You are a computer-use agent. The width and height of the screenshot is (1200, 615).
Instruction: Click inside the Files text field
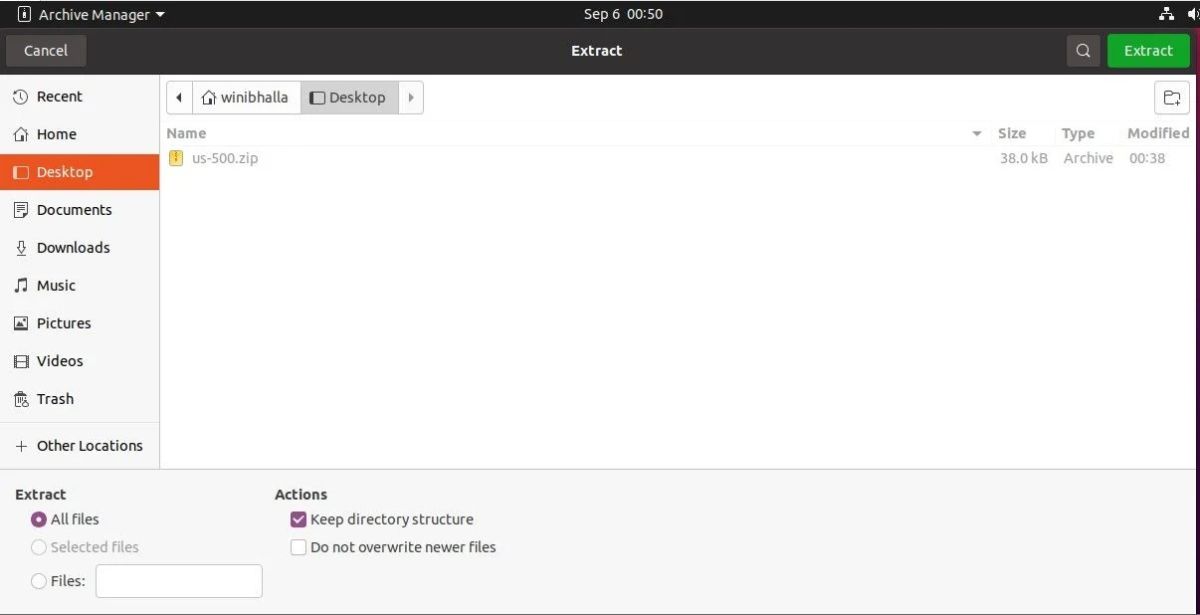pyautogui.click(x=179, y=581)
